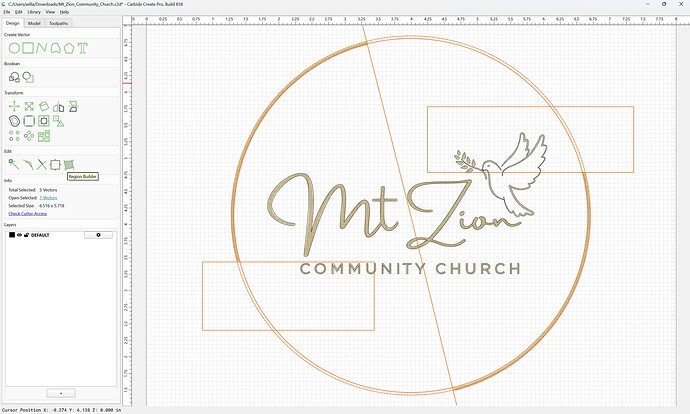Switch to the Toolpaths tab
Screen dimensions: 690x414
tap(59, 23)
